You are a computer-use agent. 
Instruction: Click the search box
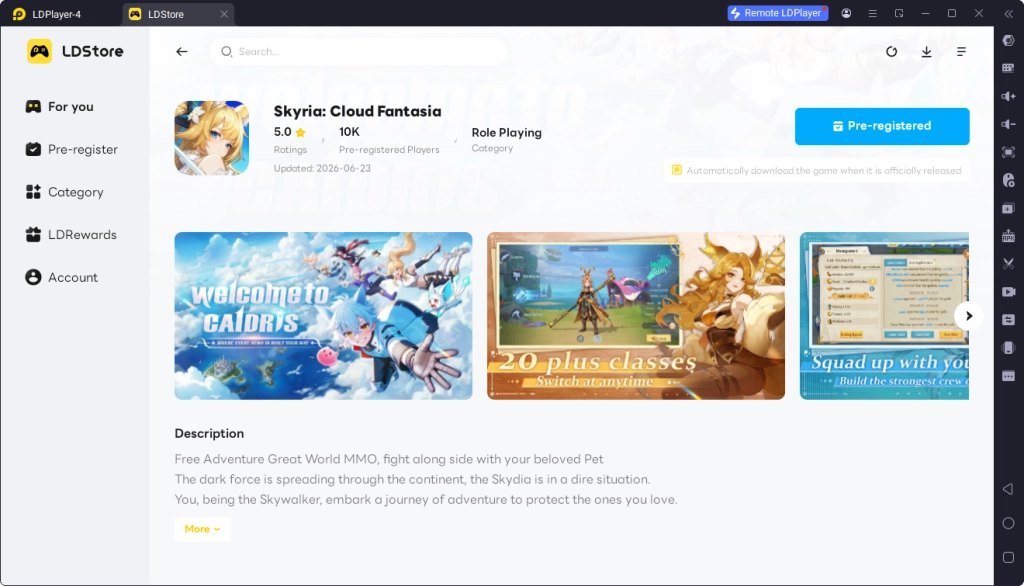(x=358, y=52)
